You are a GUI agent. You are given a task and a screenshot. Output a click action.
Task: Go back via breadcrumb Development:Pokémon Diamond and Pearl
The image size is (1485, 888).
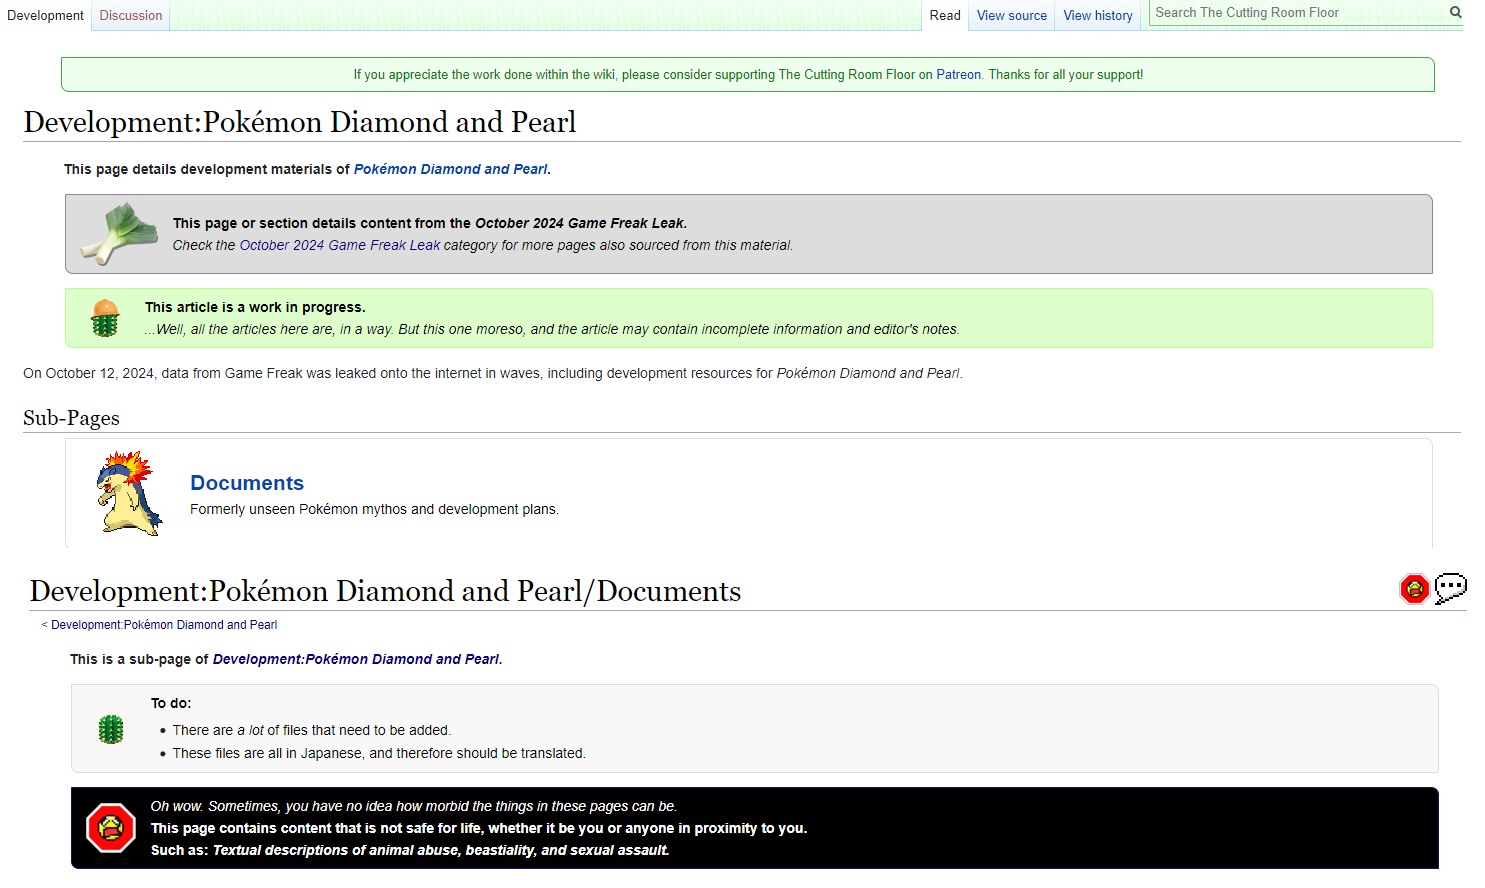164,625
